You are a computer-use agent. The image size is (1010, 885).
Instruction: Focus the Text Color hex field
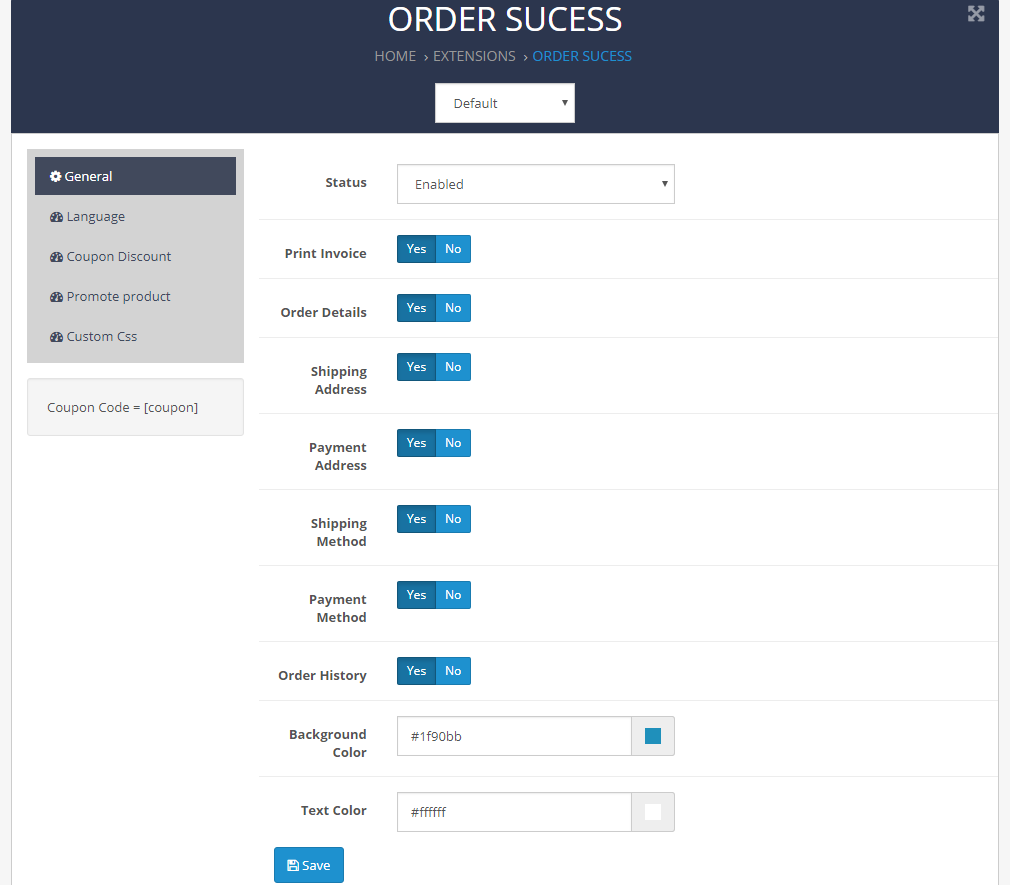click(514, 812)
